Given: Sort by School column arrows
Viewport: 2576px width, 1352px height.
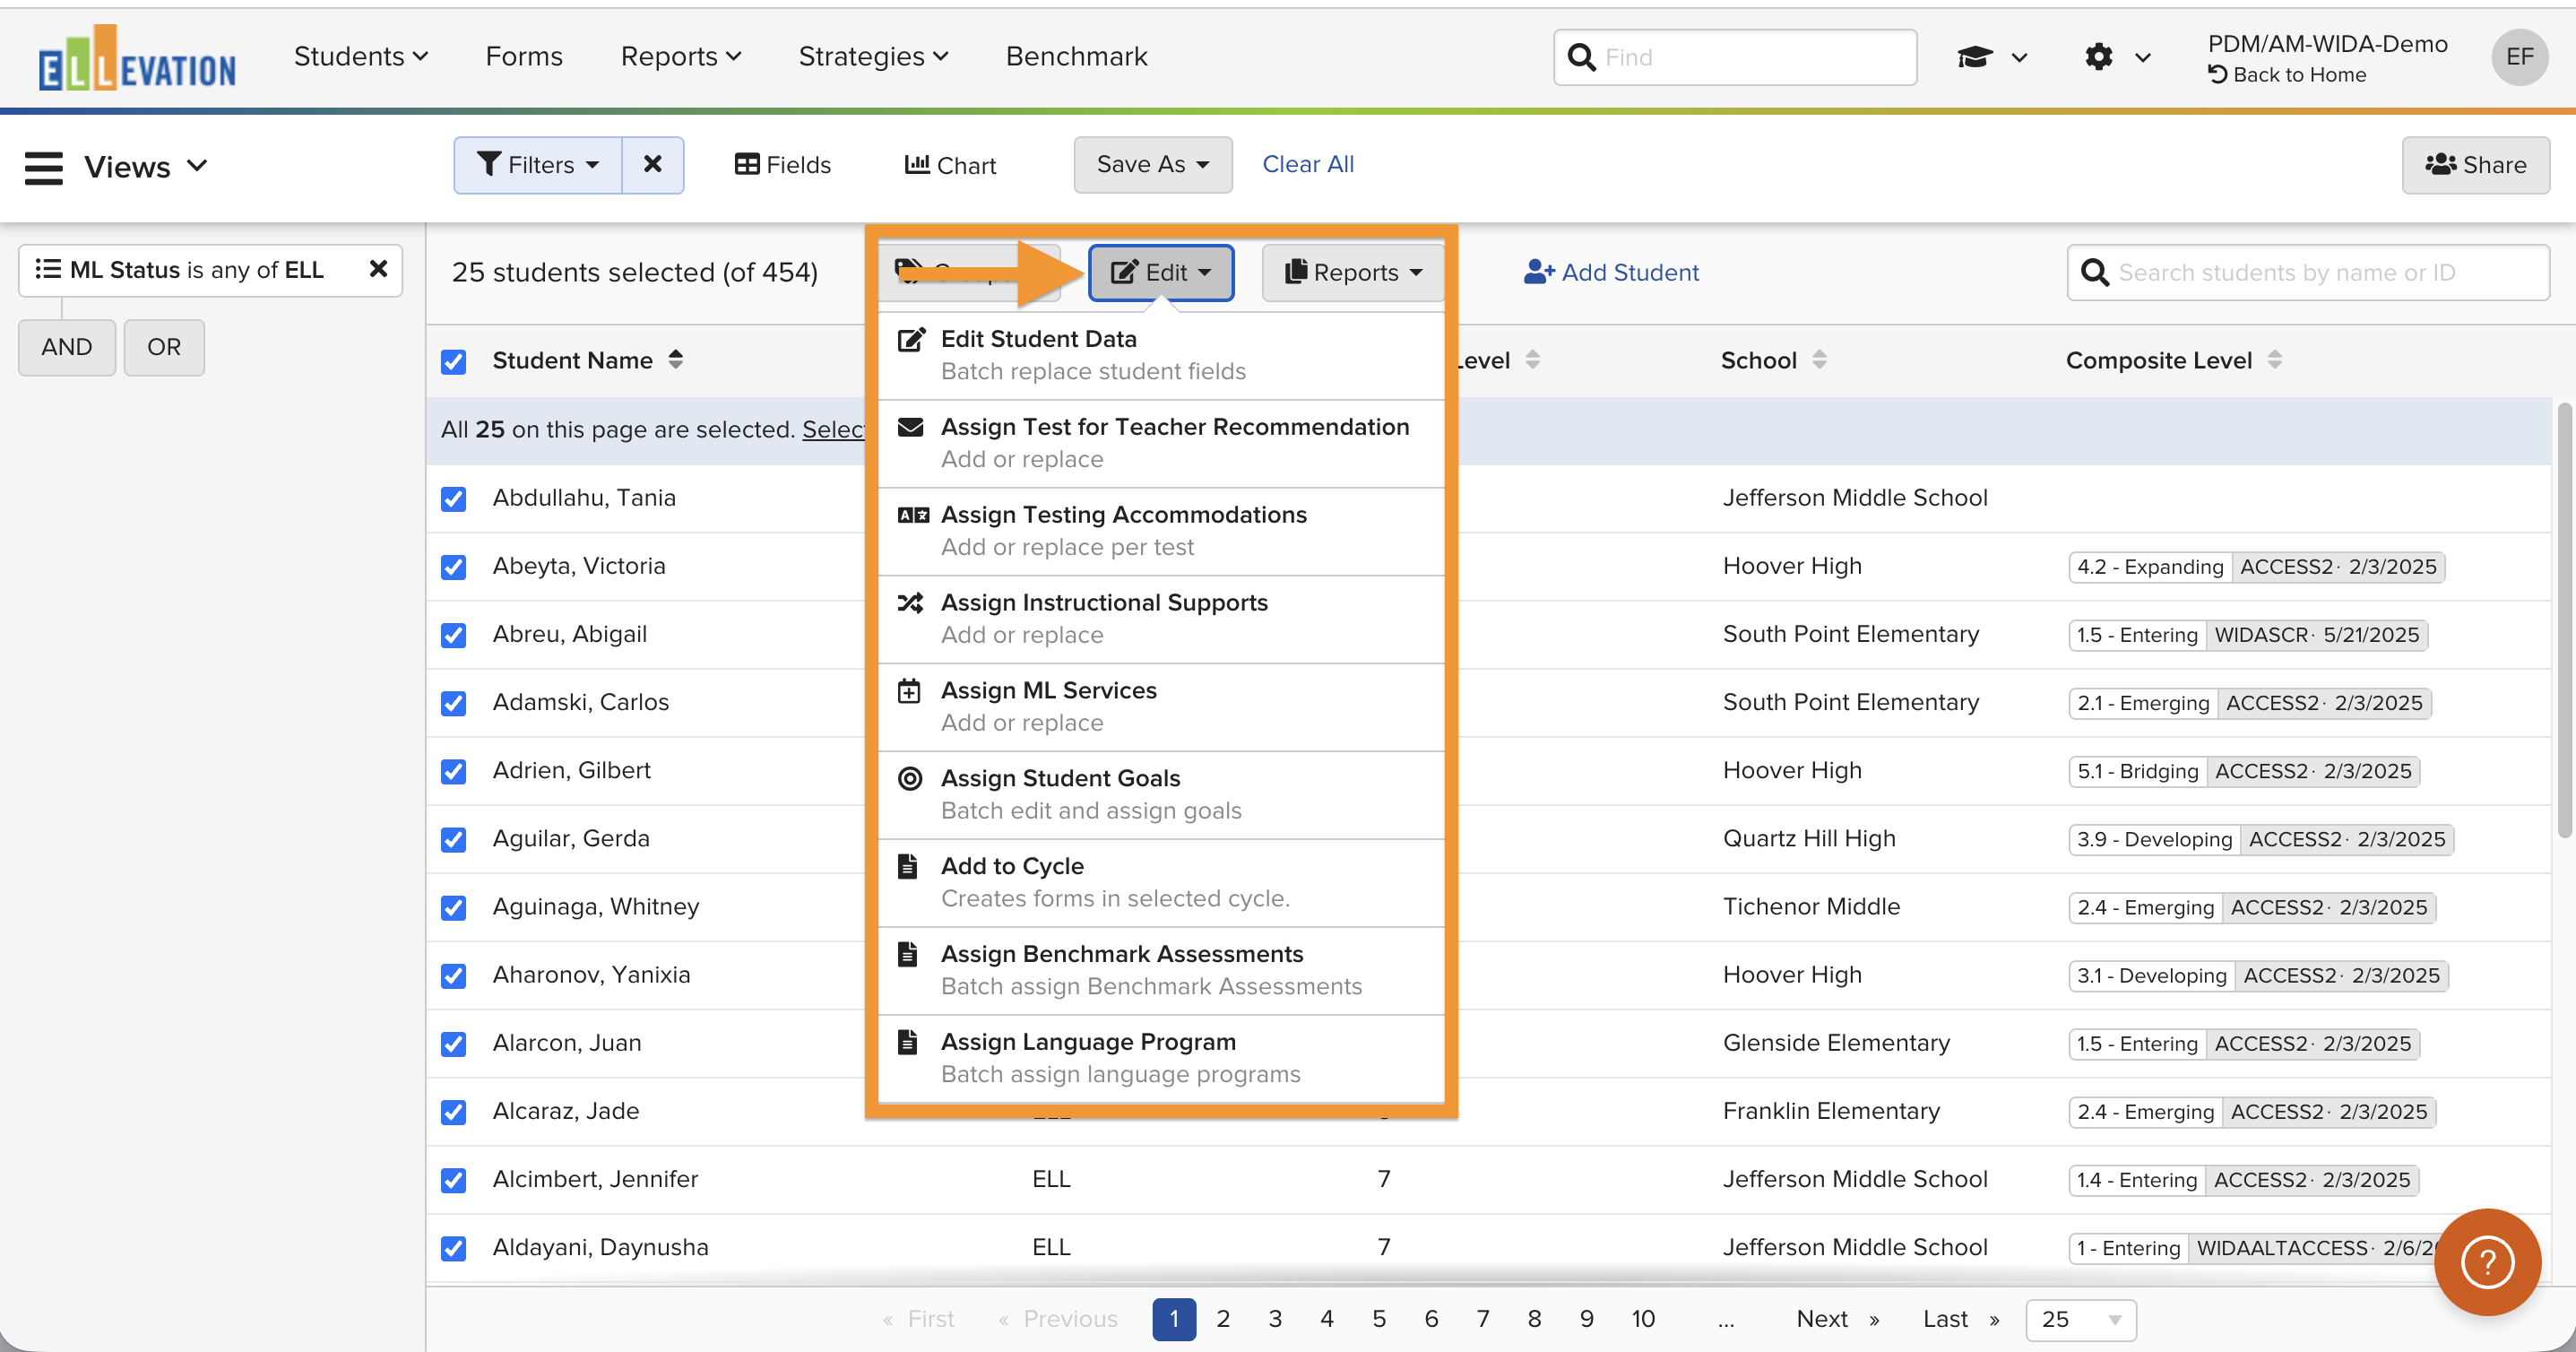Looking at the screenshot, I should click(1819, 360).
